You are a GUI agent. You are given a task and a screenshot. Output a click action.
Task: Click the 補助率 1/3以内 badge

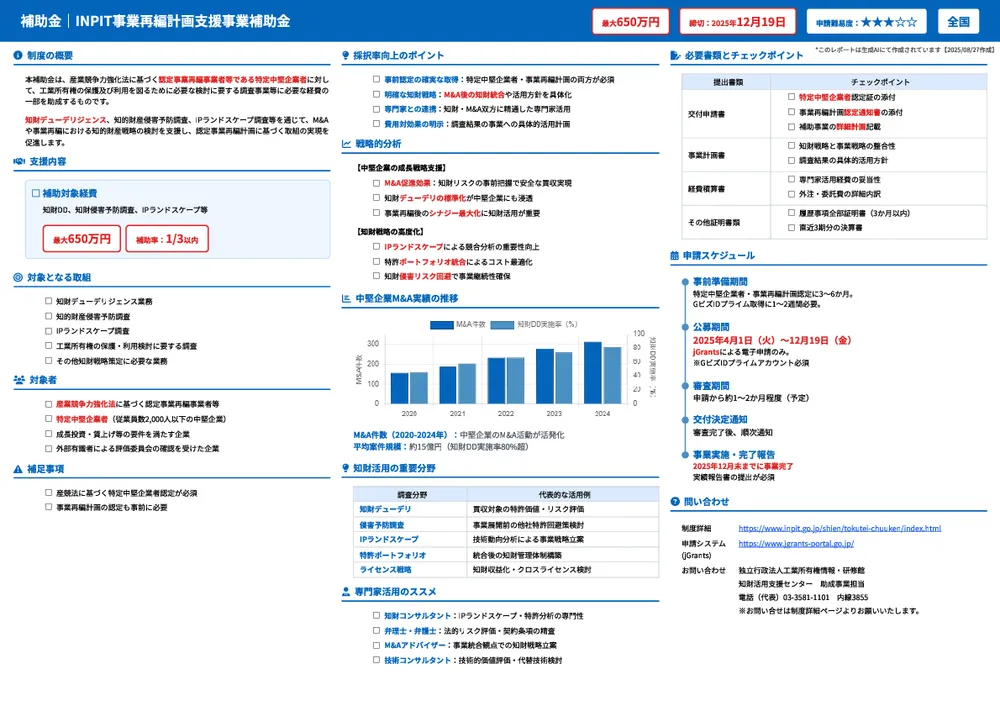167,239
